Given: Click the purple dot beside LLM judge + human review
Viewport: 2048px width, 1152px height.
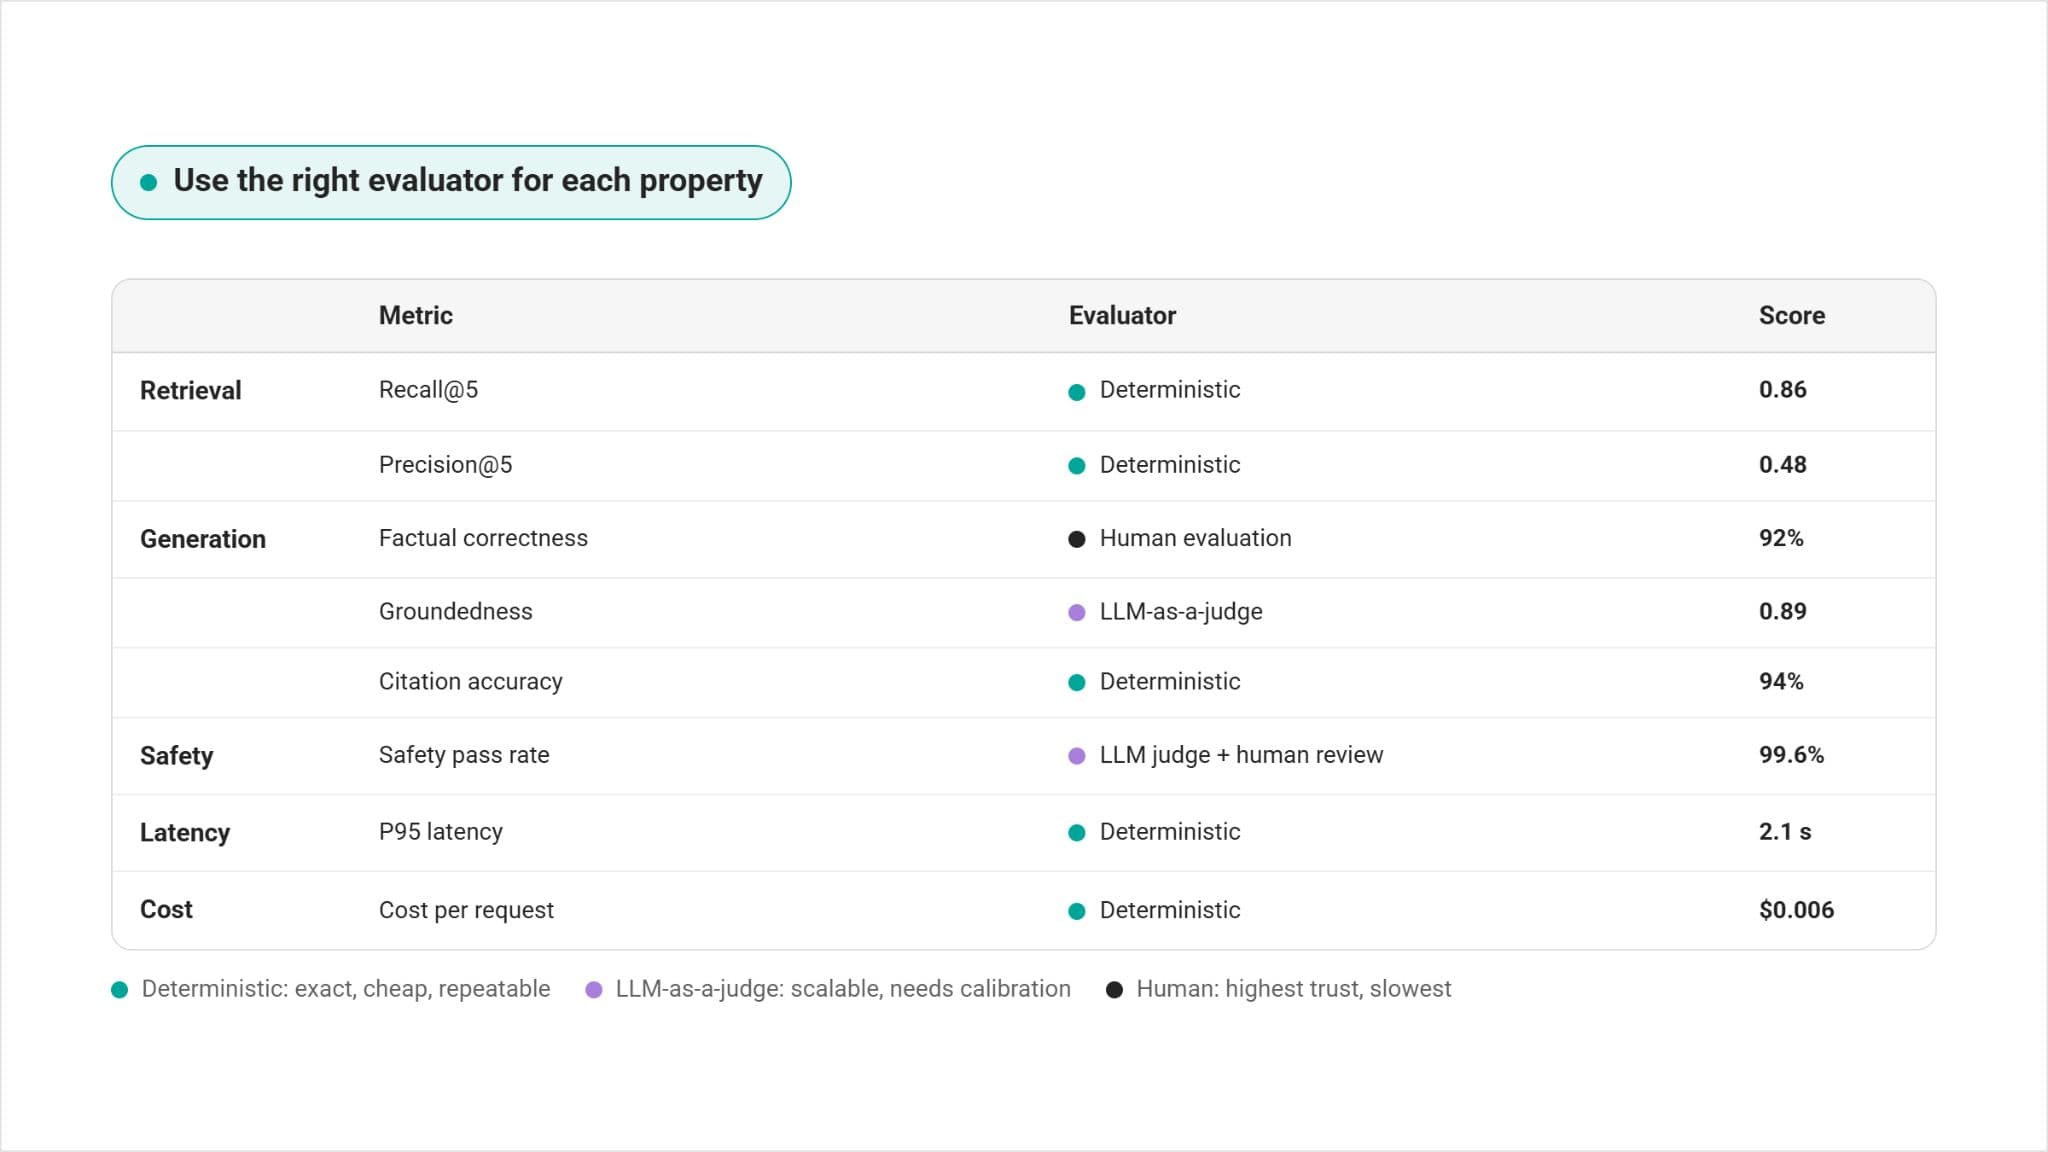Looking at the screenshot, I should tap(1077, 756).
